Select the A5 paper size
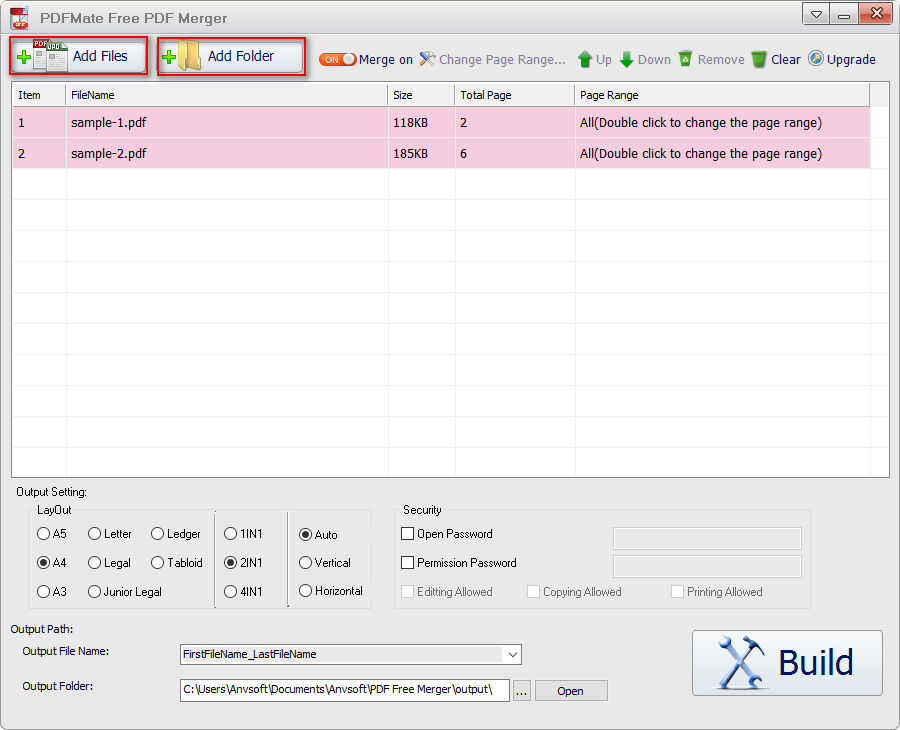The image size is (900, 730). [x=43, y=534]
